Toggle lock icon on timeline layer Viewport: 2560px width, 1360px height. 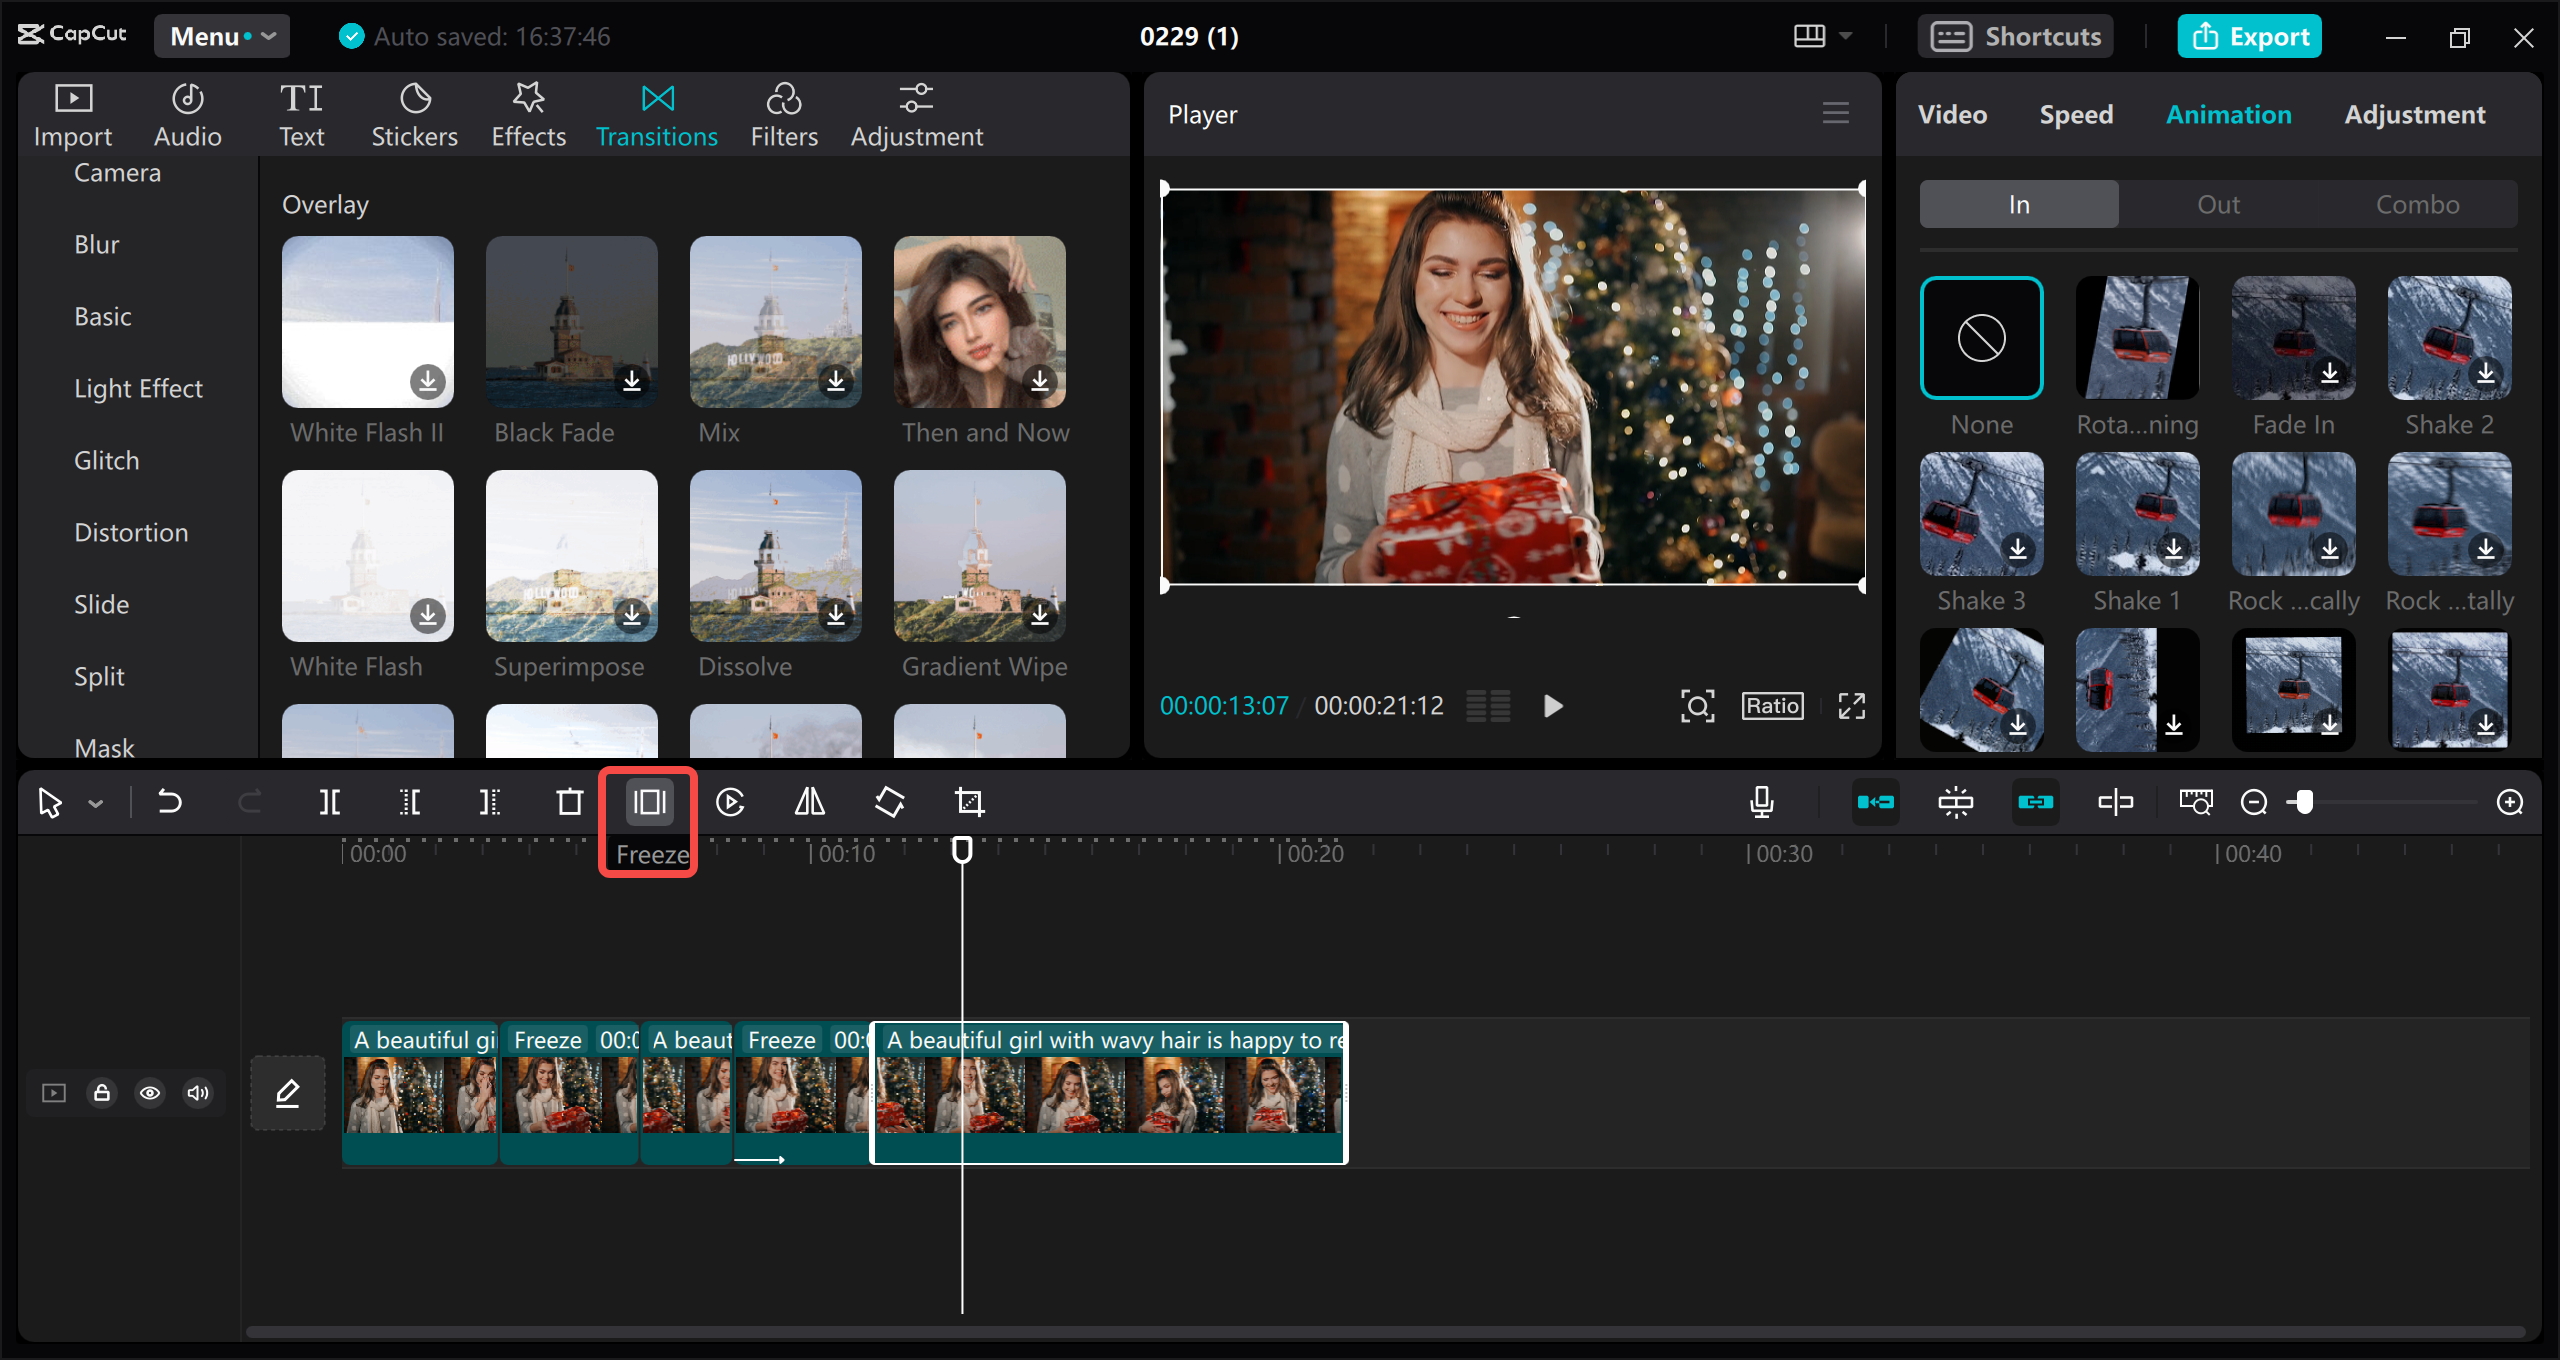tap(102, 1092)
